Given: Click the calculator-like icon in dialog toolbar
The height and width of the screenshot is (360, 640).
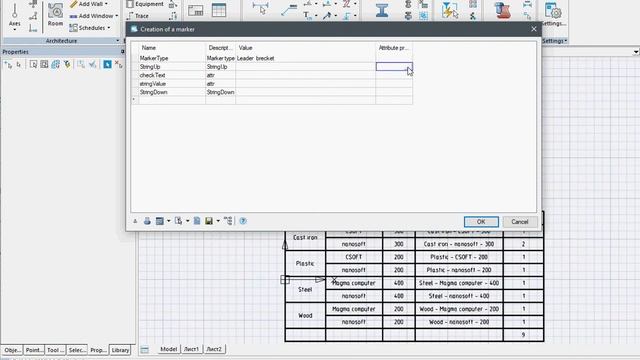Looking at the screenshot, I should [x=160, y=221].
